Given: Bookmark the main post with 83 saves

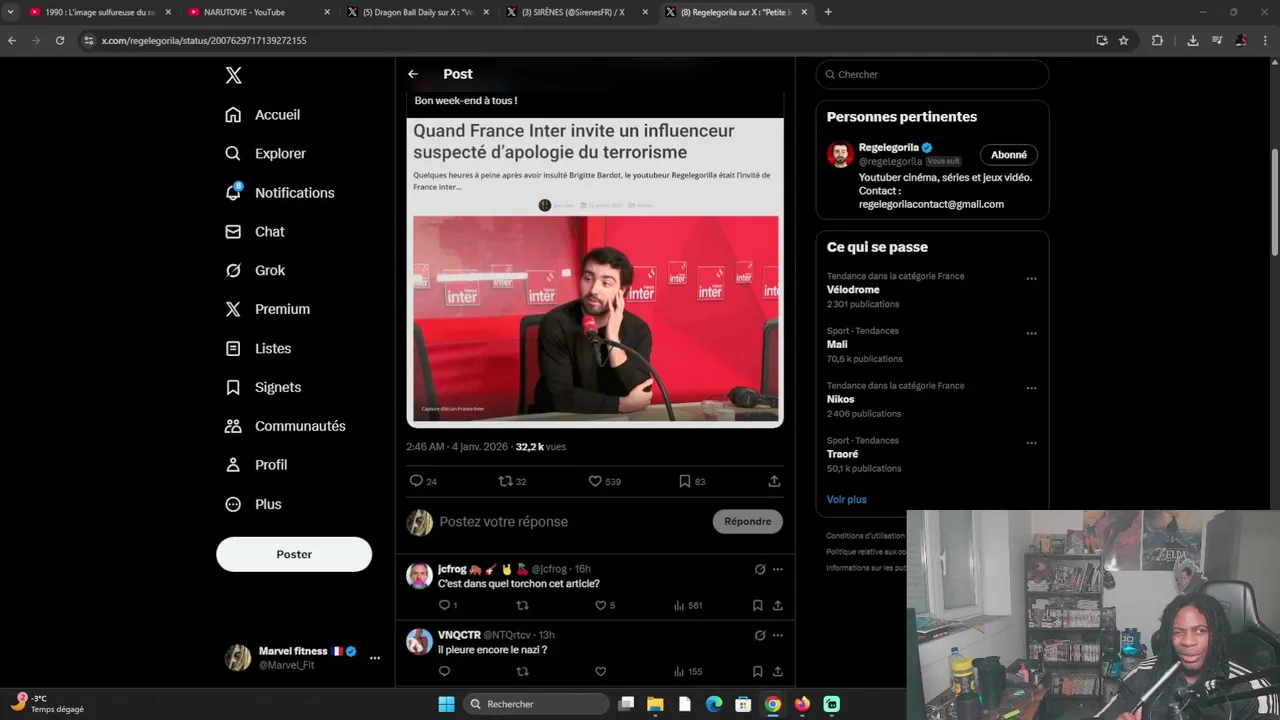Looking at the screenshot, I should pyautogui.click(x=685, y=481).
